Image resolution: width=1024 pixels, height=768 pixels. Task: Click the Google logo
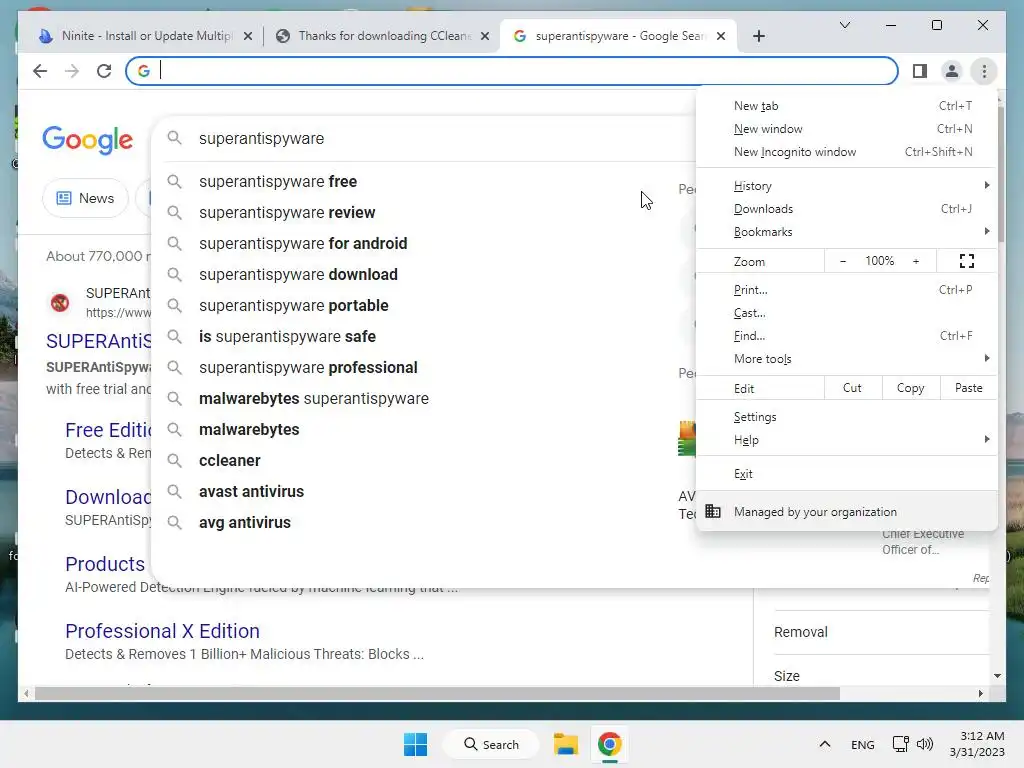88,140
